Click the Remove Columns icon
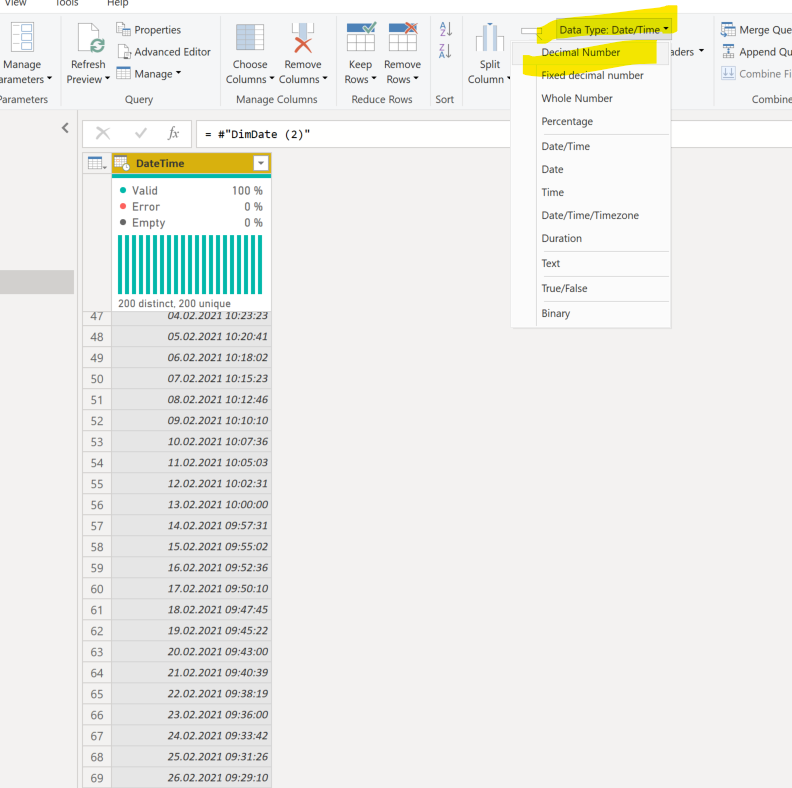The height and width of the screenshot is (788, 792). (x=303, y=37)
